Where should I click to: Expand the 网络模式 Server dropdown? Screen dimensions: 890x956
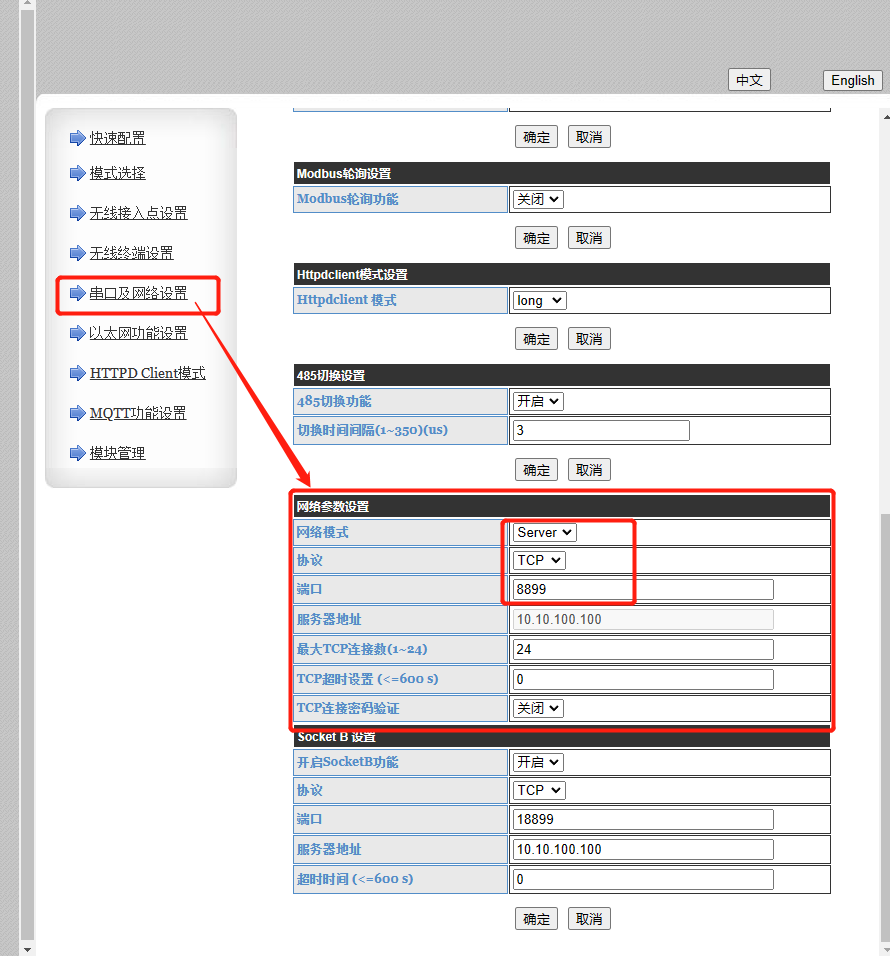544,532
